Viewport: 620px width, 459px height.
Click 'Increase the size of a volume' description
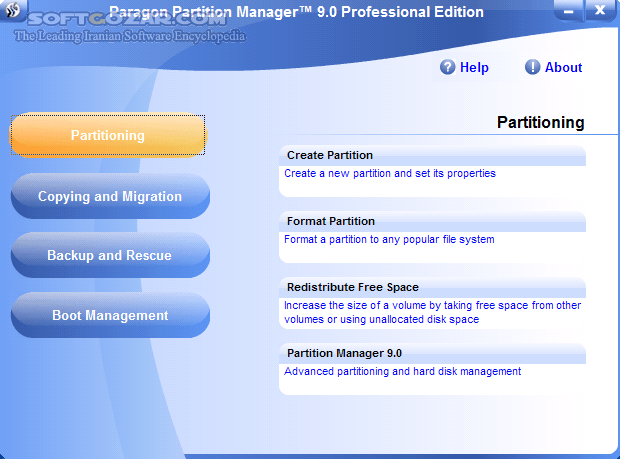click(x=433, y=312)
